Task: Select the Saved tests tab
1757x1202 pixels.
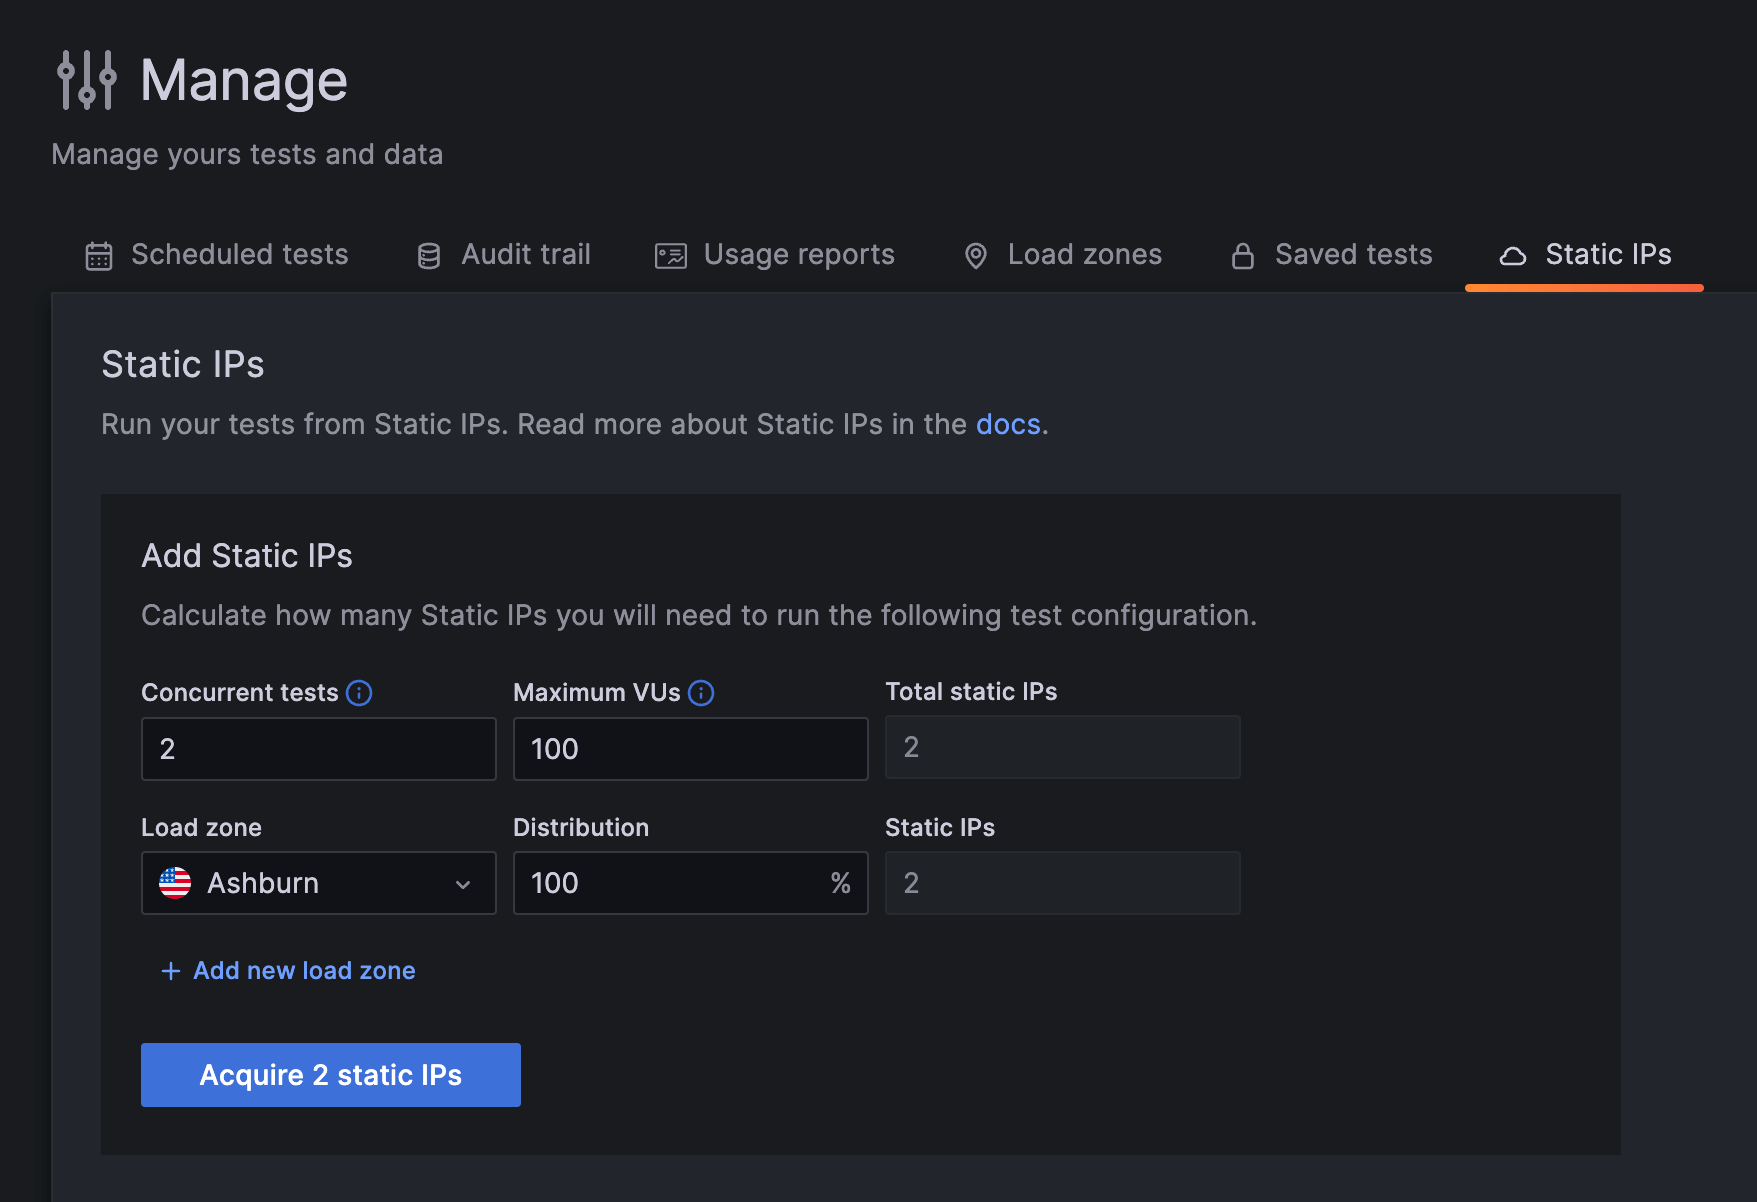Action: point(1352,255)
